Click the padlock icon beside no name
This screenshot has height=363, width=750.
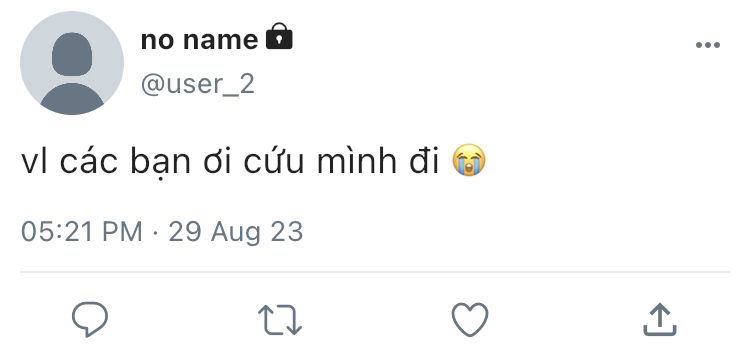click(279, 36)
